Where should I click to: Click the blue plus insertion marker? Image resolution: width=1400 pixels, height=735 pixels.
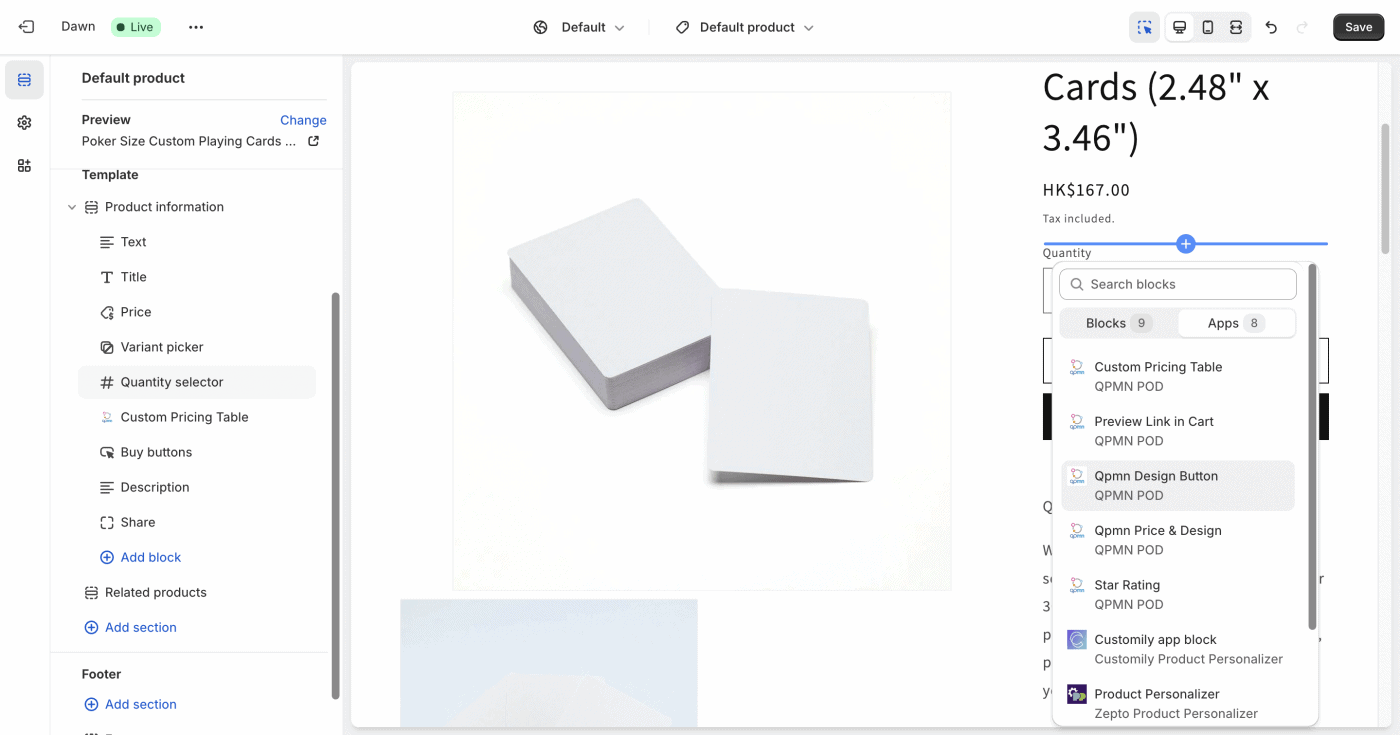(1186, 243)
